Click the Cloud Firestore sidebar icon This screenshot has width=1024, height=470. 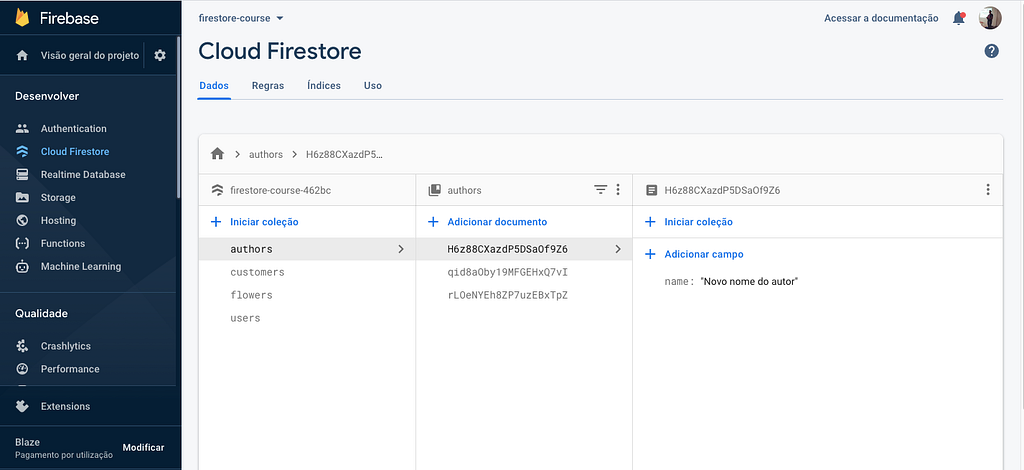pyautogui.click(x=22, y=151)
